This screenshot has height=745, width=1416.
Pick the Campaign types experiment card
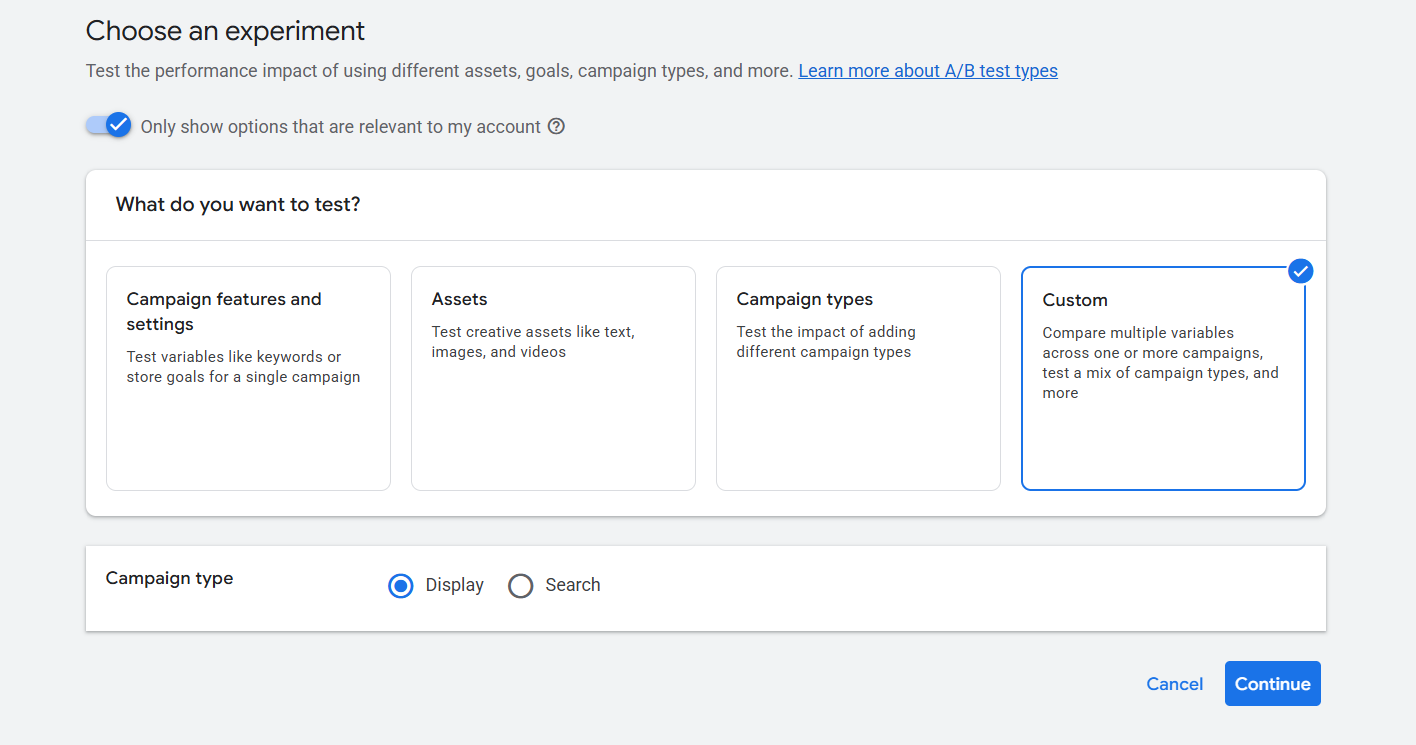(858, 378)
